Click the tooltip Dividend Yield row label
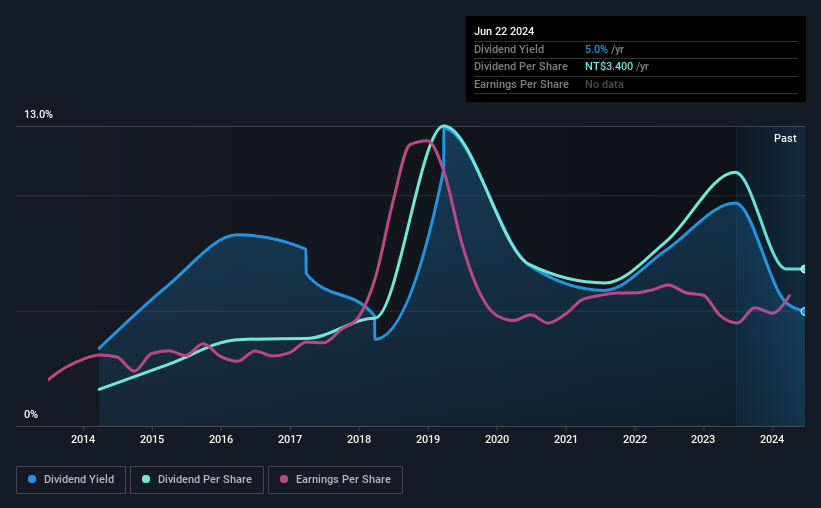 click(x=509, y=49)
